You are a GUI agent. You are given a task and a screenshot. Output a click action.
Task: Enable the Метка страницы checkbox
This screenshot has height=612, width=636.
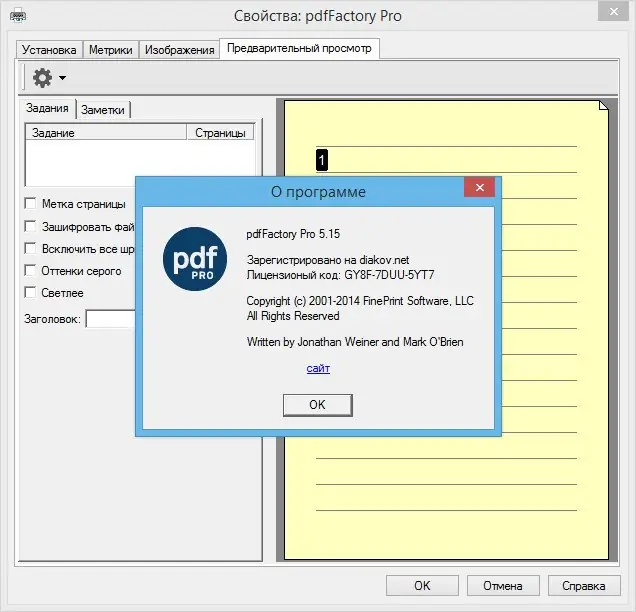pyautogui.click(x=30, y=204)
